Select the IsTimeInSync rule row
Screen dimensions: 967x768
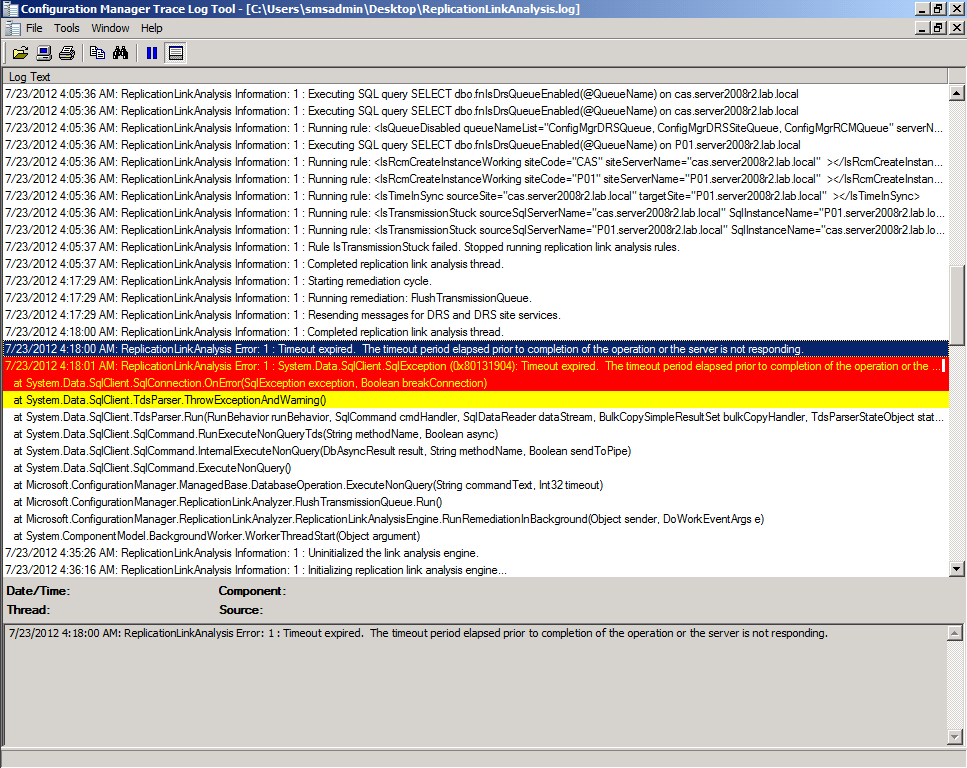475,196
